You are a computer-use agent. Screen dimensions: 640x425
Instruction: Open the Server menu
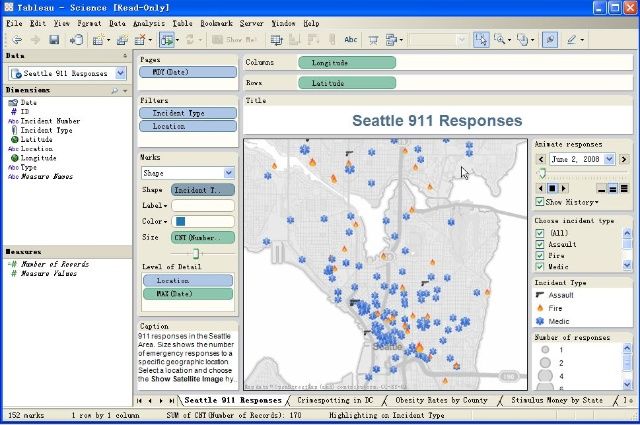pyautogui.click(x=251, y=23)
